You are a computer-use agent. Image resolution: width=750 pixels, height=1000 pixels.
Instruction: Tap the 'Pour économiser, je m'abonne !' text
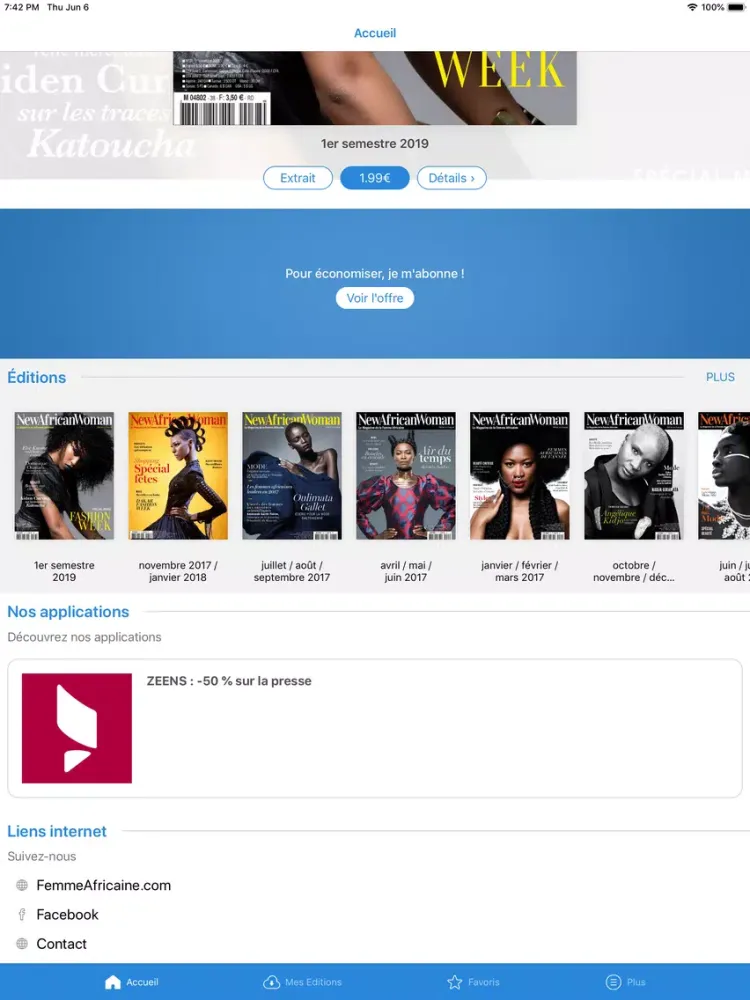click(375, 274)
